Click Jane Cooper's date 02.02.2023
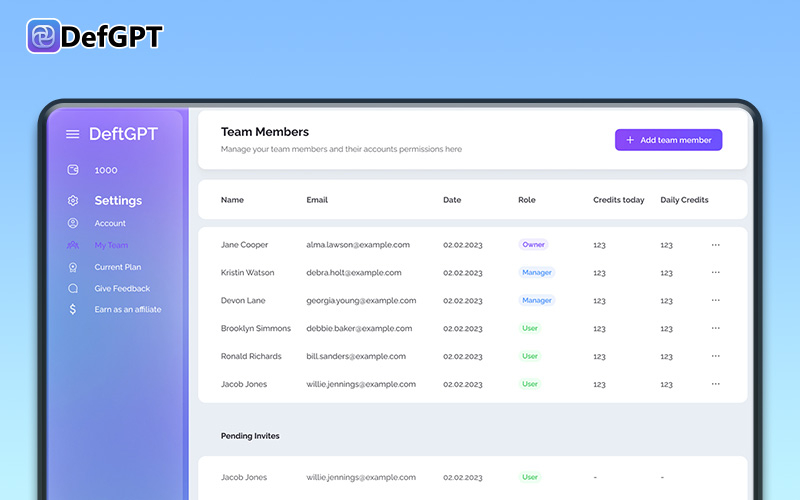Viewport: 800px width, 500px height. click(x=463, y=245)
